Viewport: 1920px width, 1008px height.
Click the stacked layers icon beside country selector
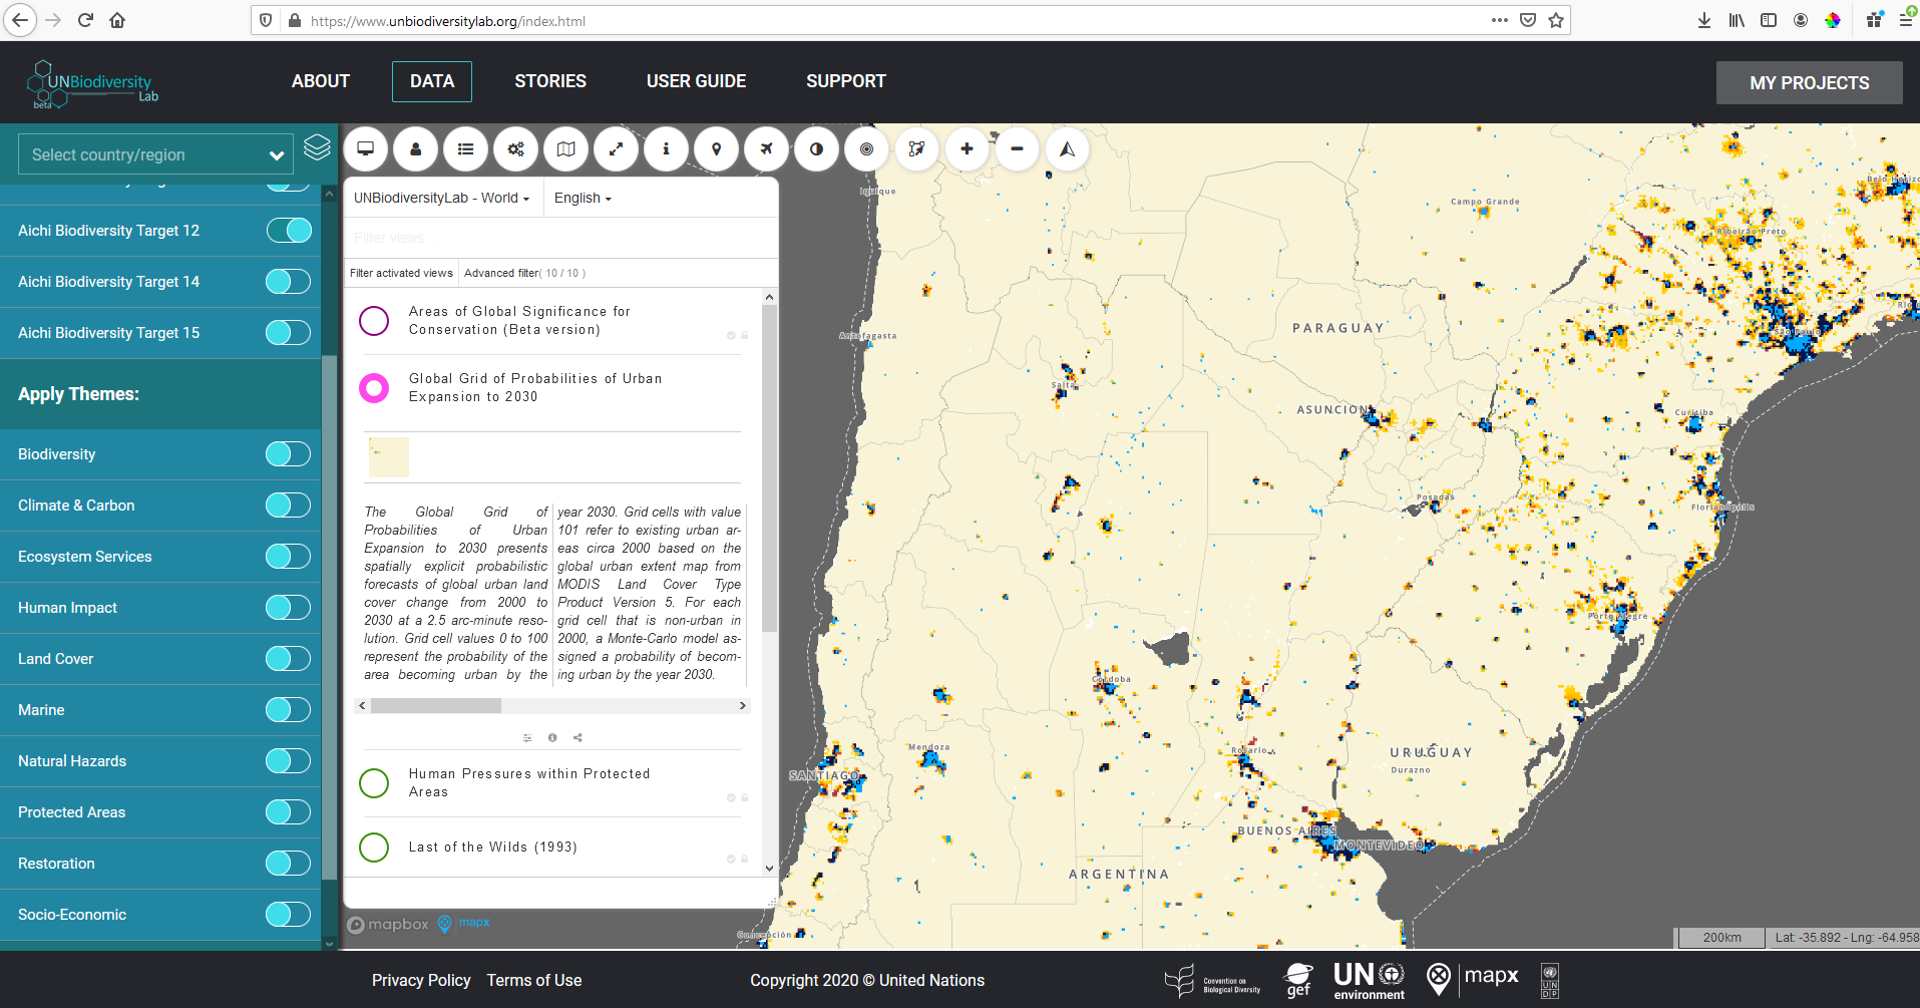[317, 148]
